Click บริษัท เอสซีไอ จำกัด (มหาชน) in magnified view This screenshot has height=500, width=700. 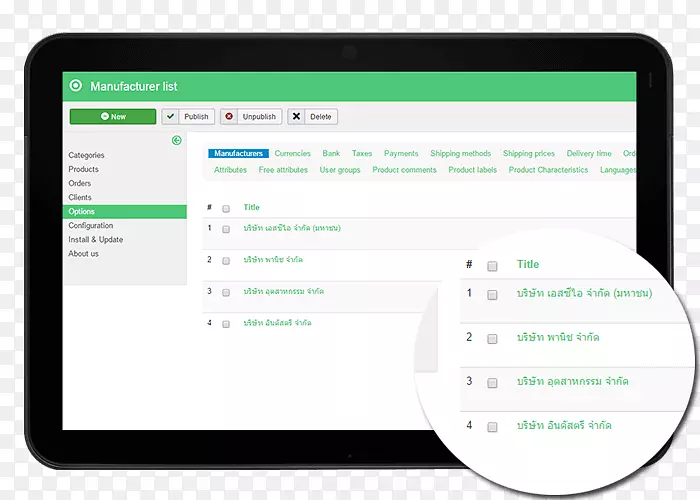pyautogui.click(x=584, y=293)
